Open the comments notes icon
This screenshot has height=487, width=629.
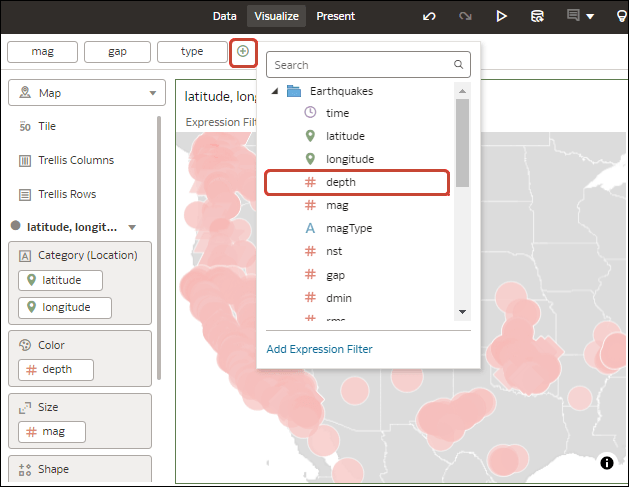573,16
